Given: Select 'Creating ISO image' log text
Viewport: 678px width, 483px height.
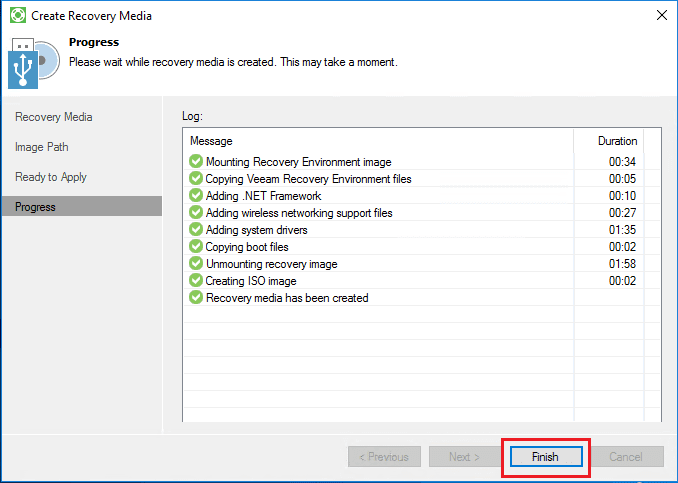Looking at the screenshot, I should tap(251, 281).
